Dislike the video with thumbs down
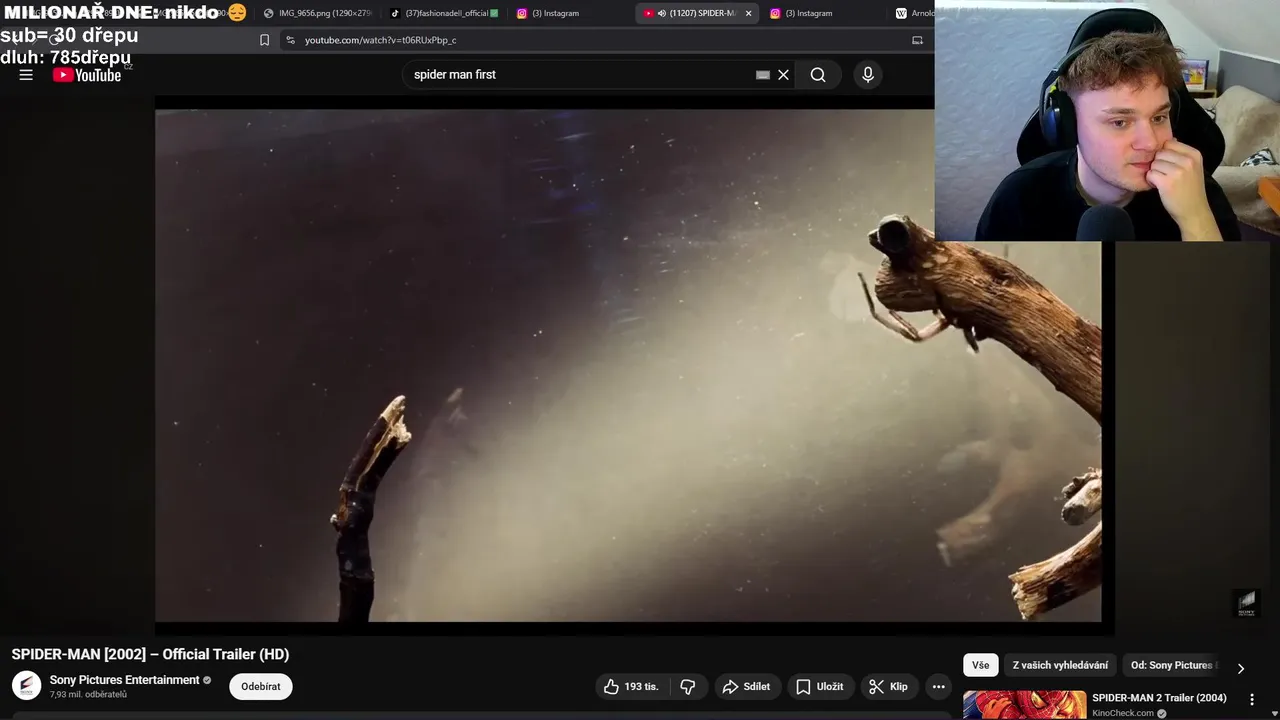The height and width of the screenshot is (720, 1280). tap(688, 686)
